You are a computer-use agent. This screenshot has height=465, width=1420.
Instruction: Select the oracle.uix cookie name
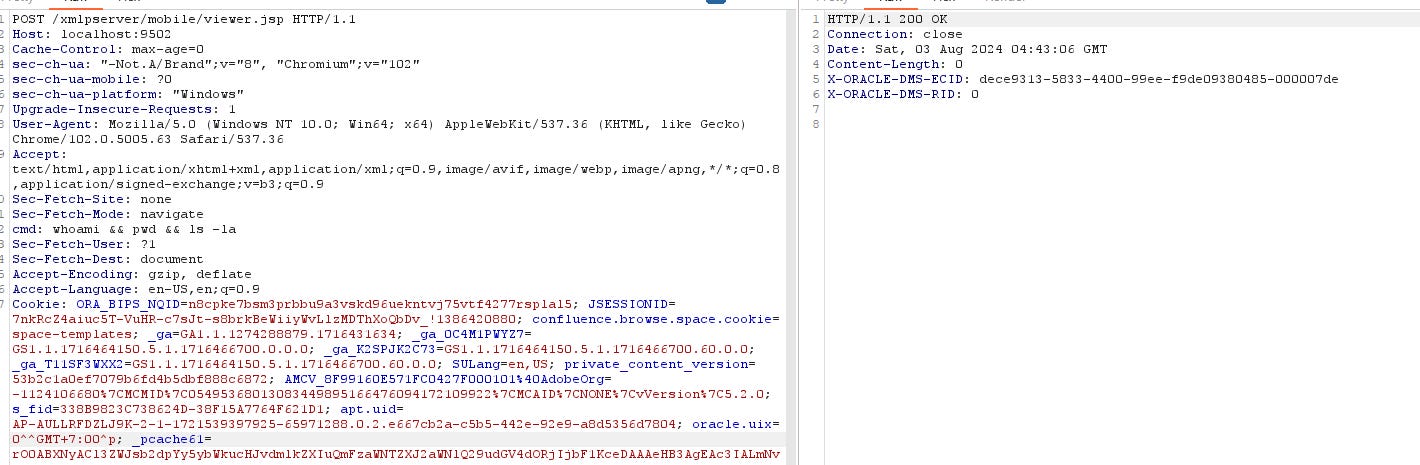pyautogui.click(x=732, y=424)
